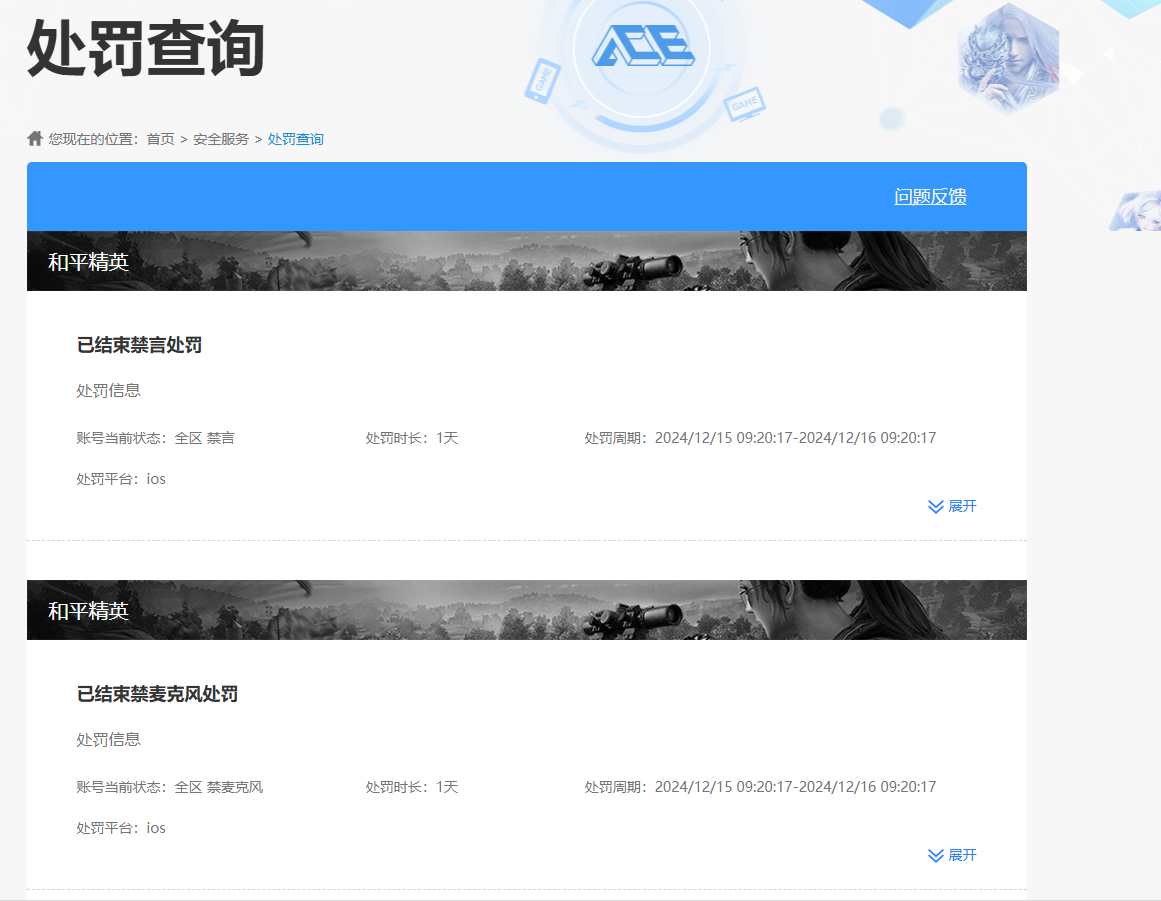Click the character image at the right edge
1161x901 pixels.
tap(1136, 211)
